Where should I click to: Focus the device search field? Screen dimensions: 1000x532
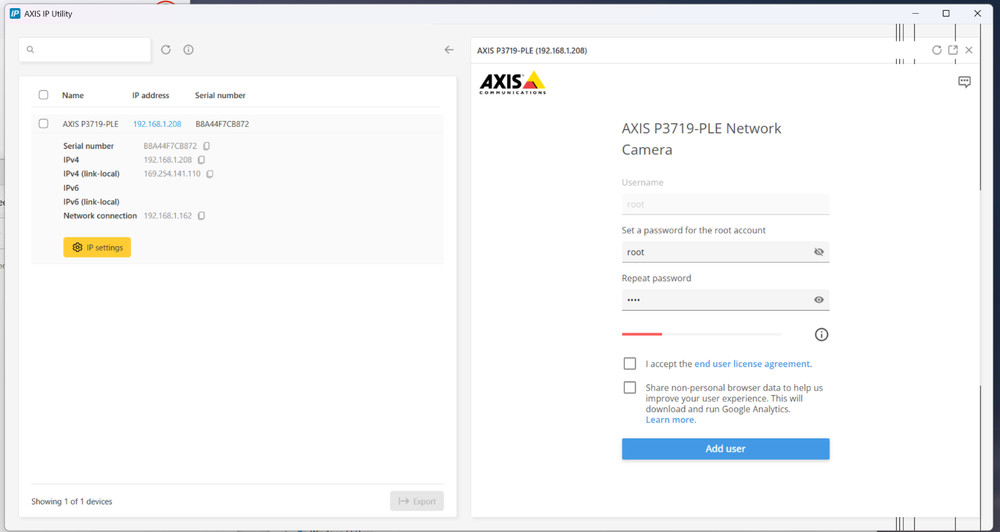click(85, 50)
